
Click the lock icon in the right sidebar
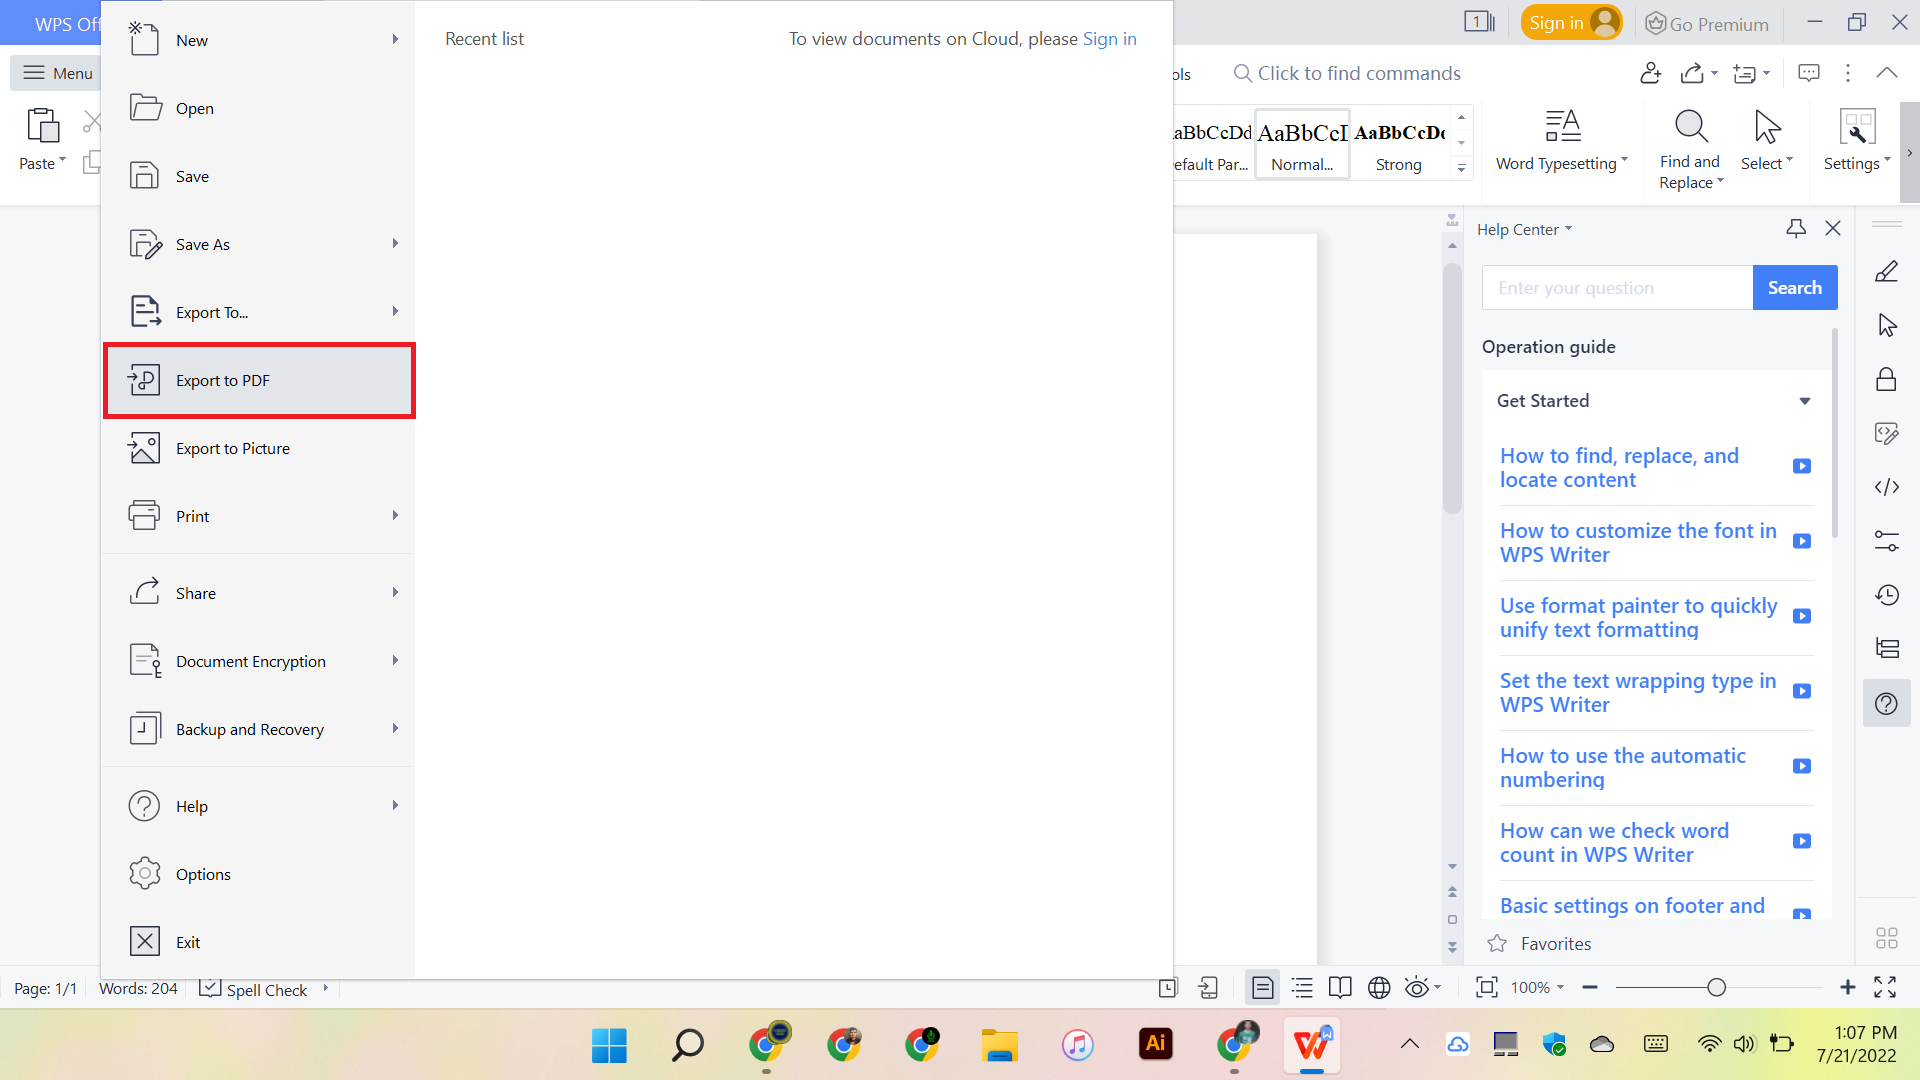coord(1886,379)
